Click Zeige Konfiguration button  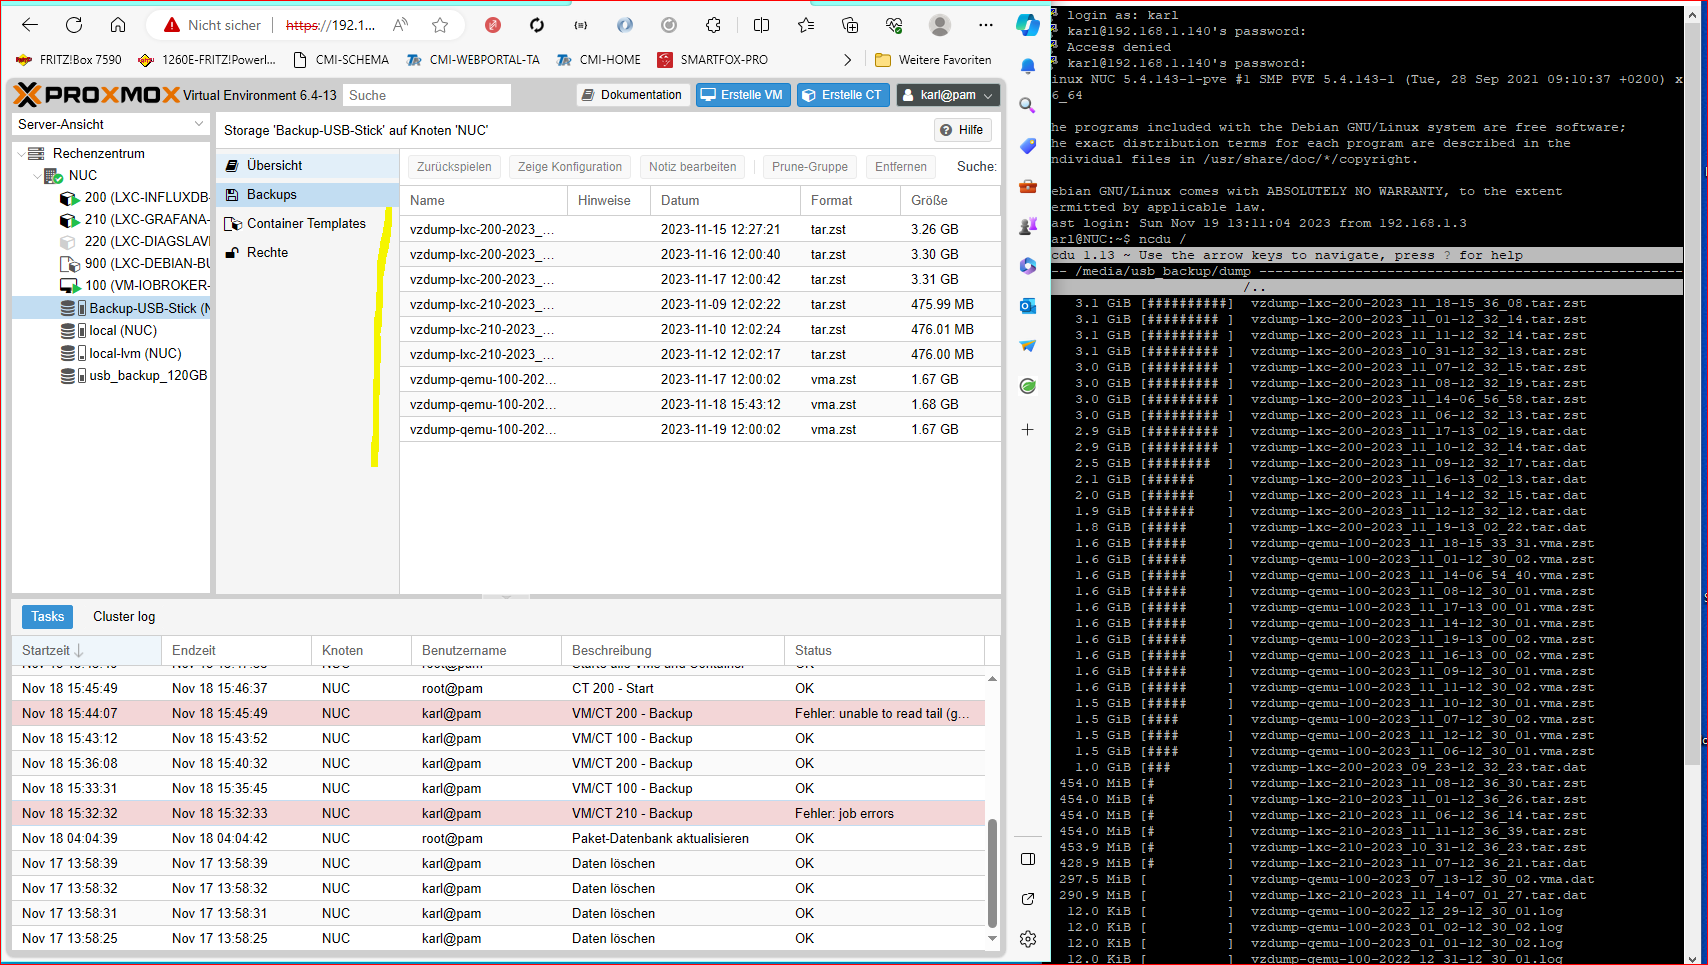point(570,167)
